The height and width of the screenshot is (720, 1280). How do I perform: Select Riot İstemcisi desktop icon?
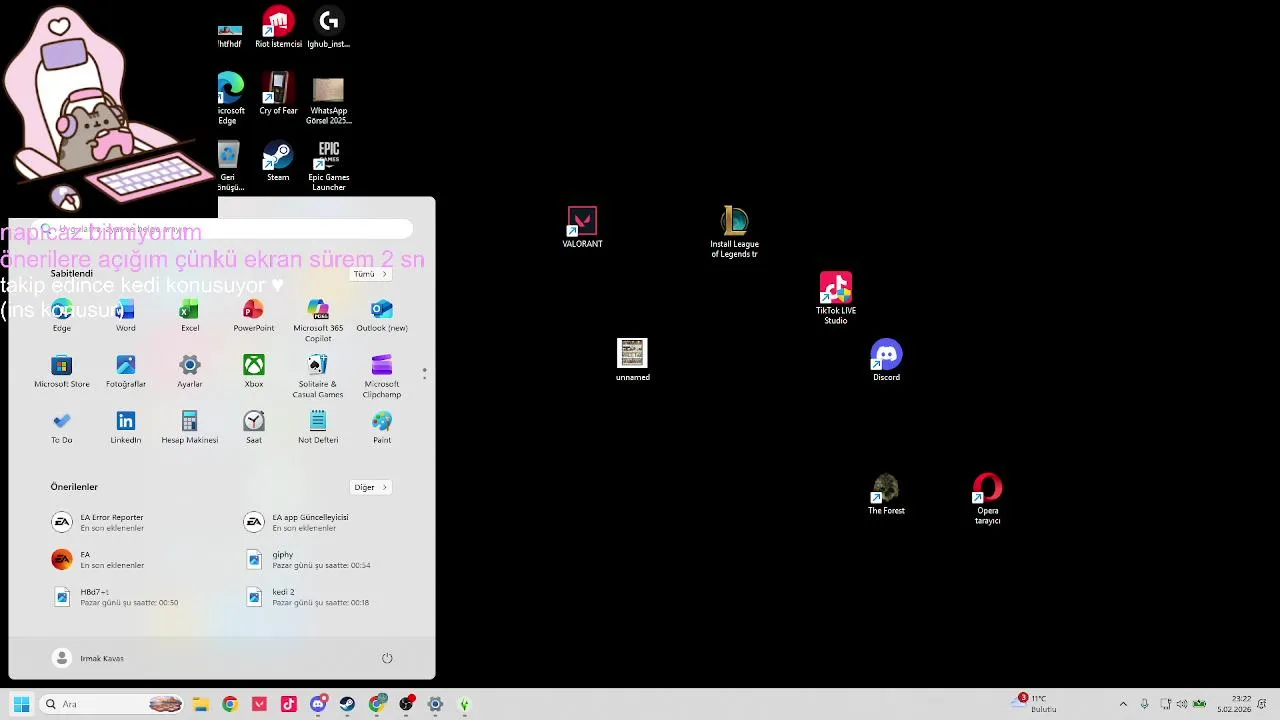[278, 27]
